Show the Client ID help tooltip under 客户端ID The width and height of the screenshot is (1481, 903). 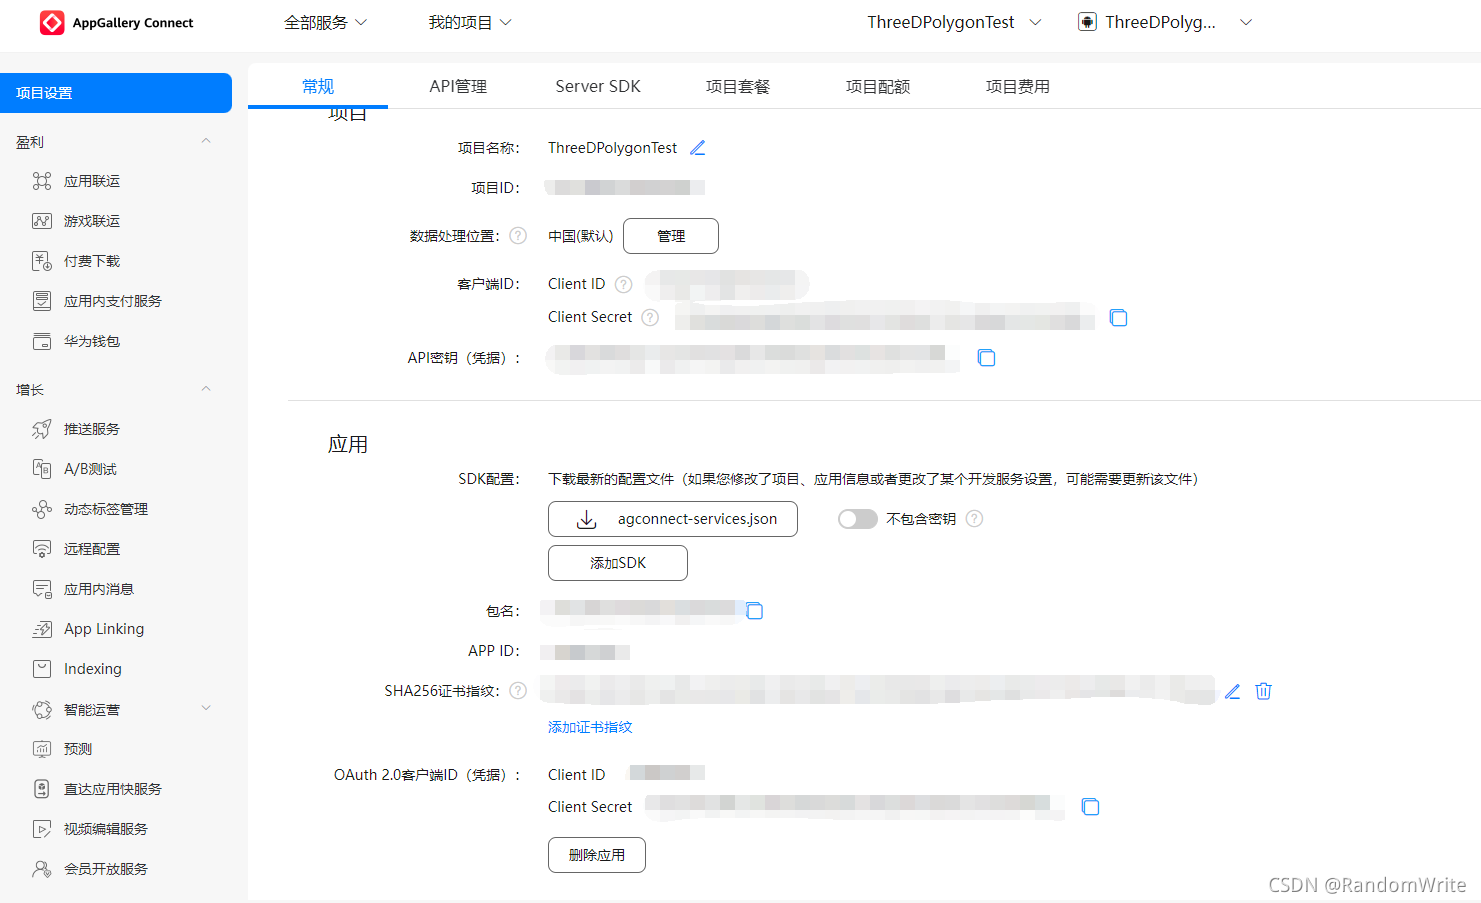point(624,284)
